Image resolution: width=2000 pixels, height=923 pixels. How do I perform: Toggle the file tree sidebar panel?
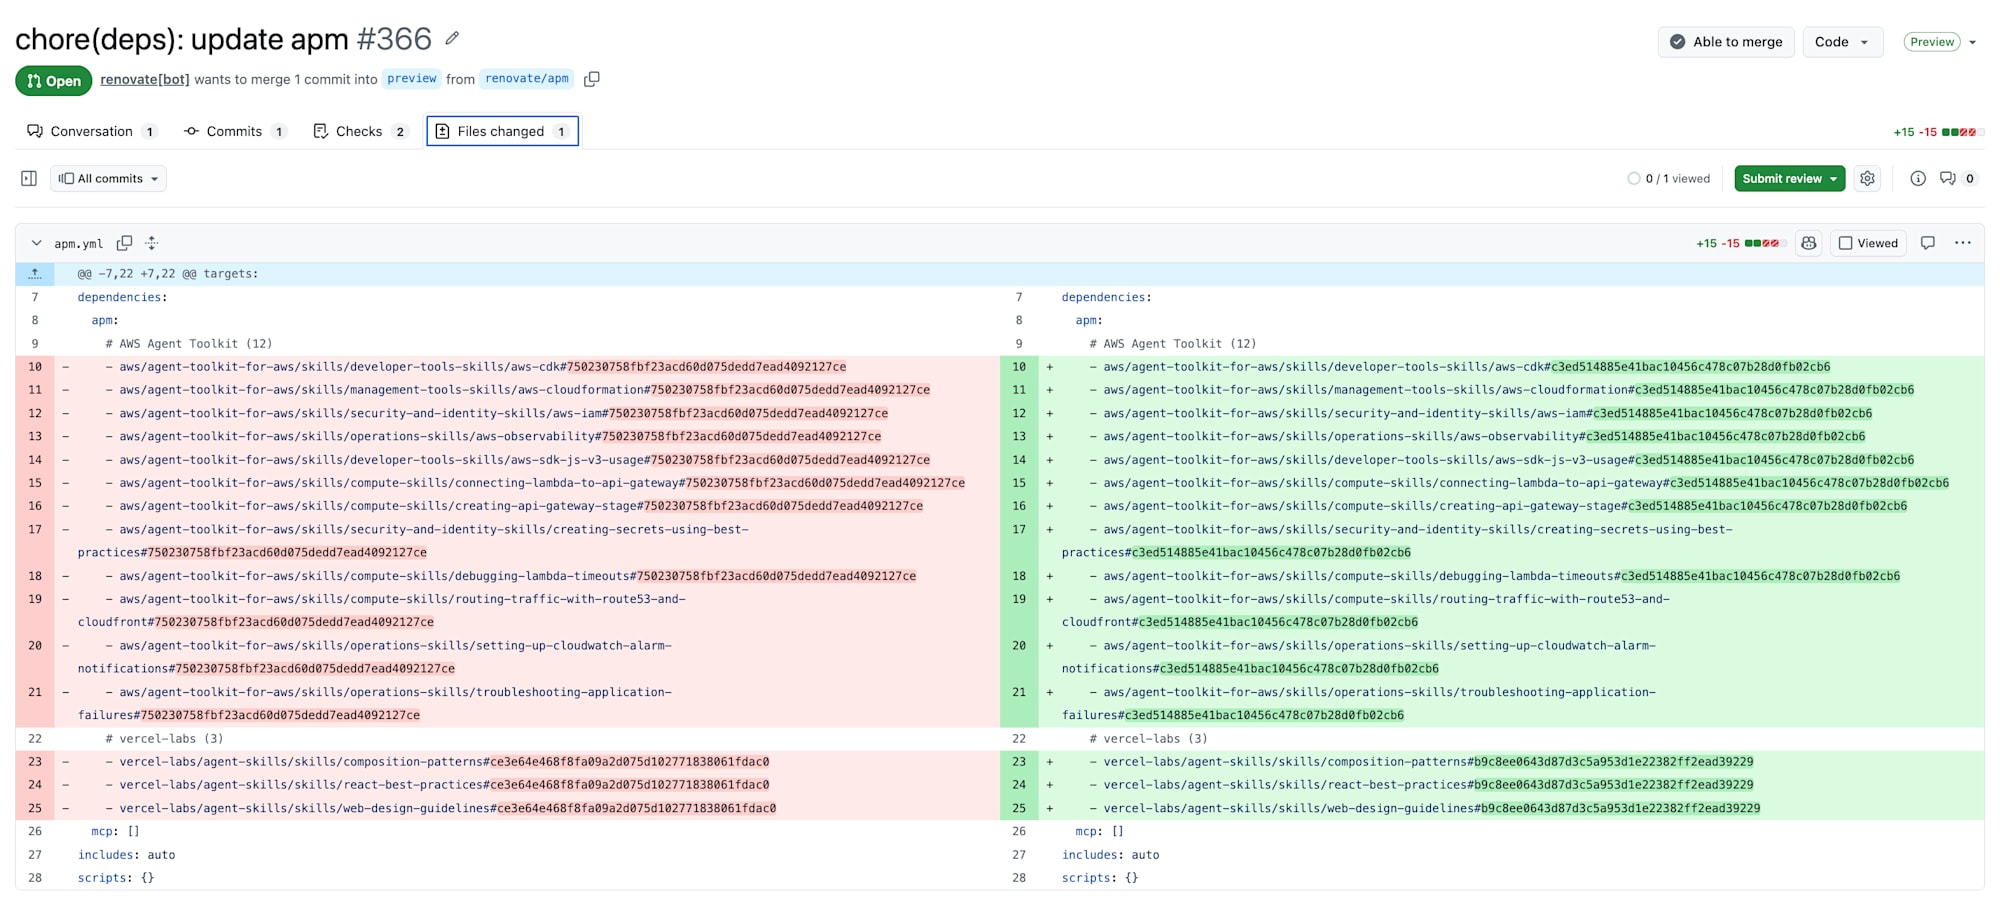click(x=29, y=178)
